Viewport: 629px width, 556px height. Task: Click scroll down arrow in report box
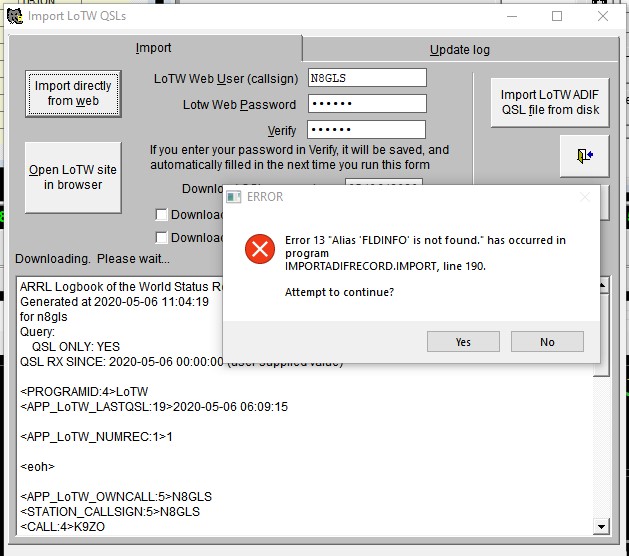click(x=601, y=526)
